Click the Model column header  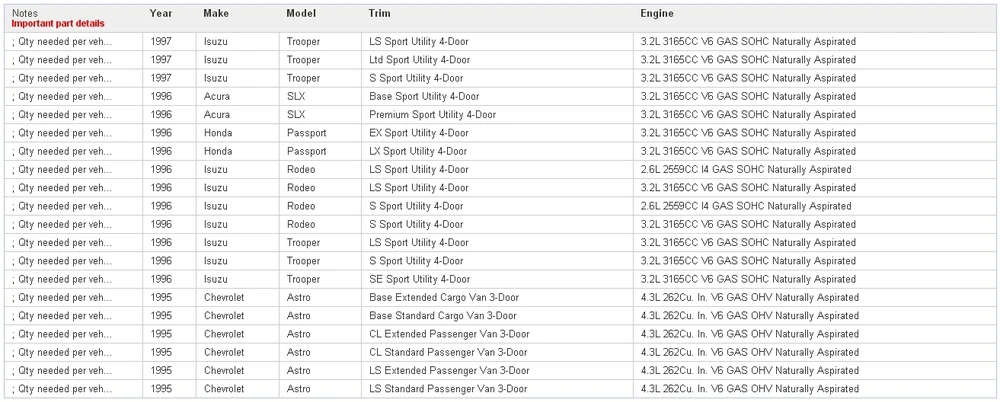coord(301,13)
